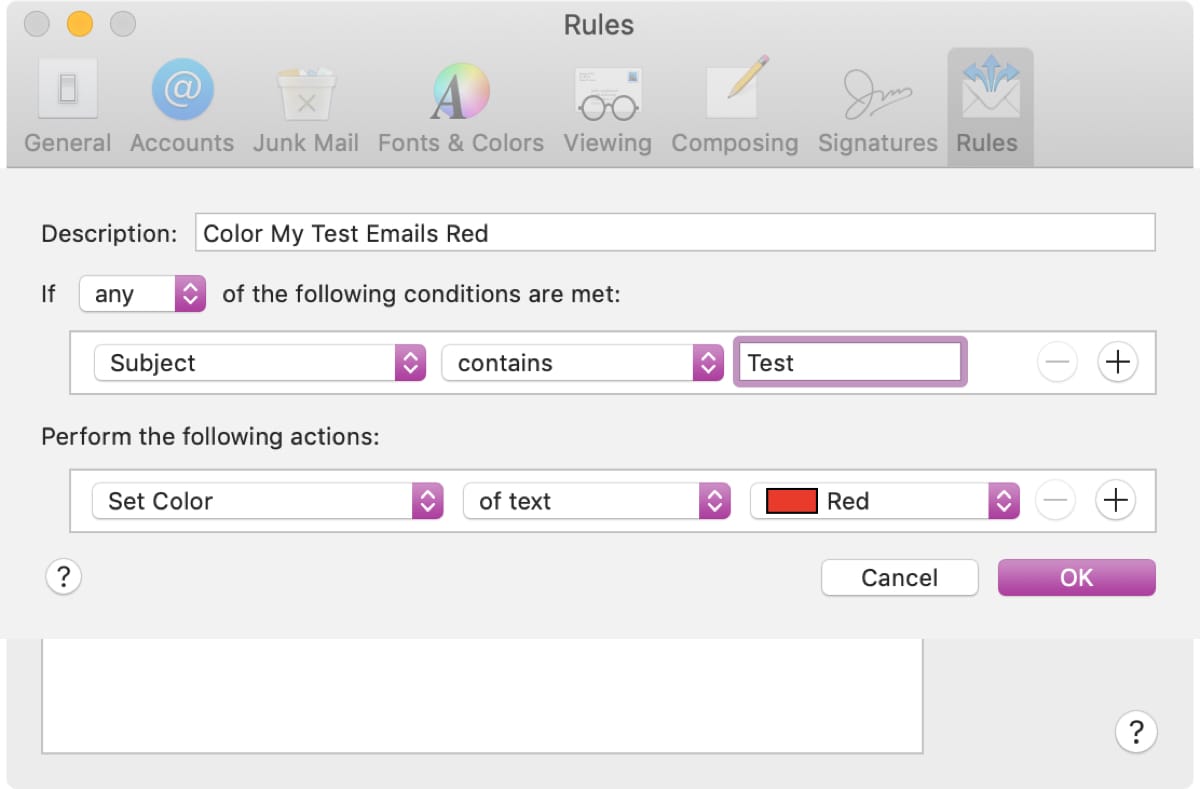Open the Set Color action dropdown
Viewport: 1200px width, 789px height.
(267, 500)
